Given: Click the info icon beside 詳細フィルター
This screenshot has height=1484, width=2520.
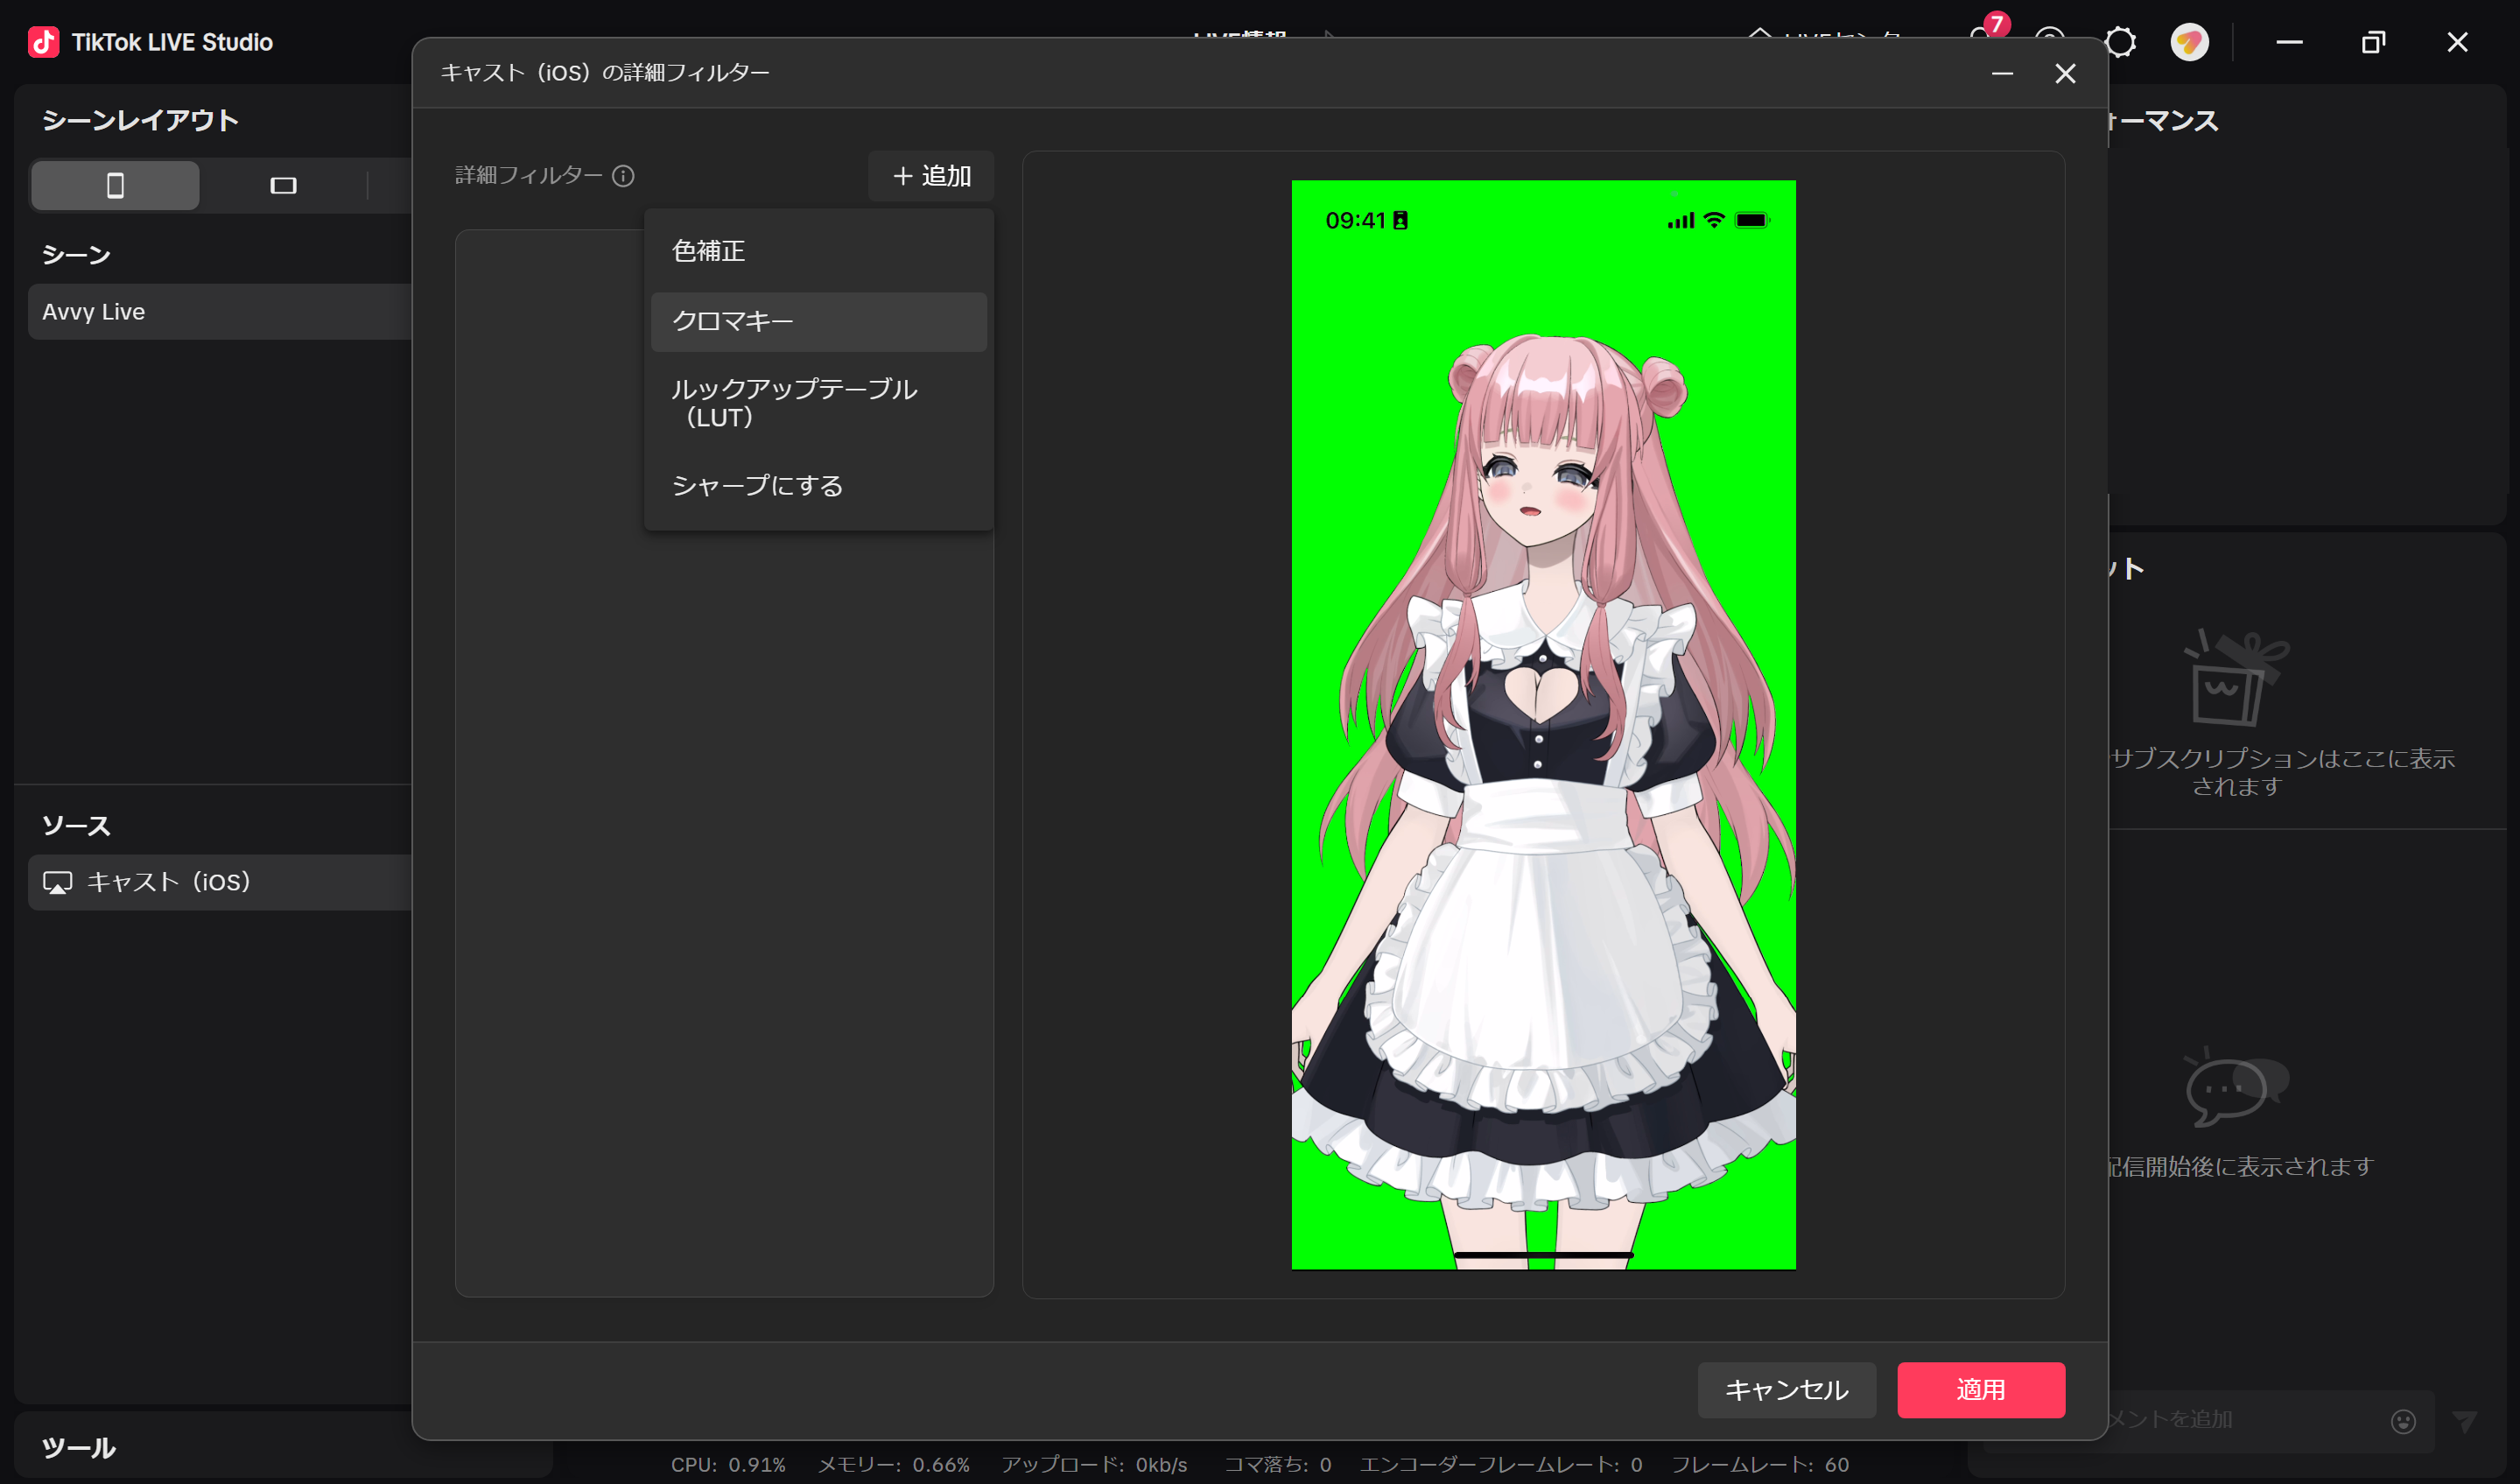Looking at the screenshot, I should click(x=623, y=176).
